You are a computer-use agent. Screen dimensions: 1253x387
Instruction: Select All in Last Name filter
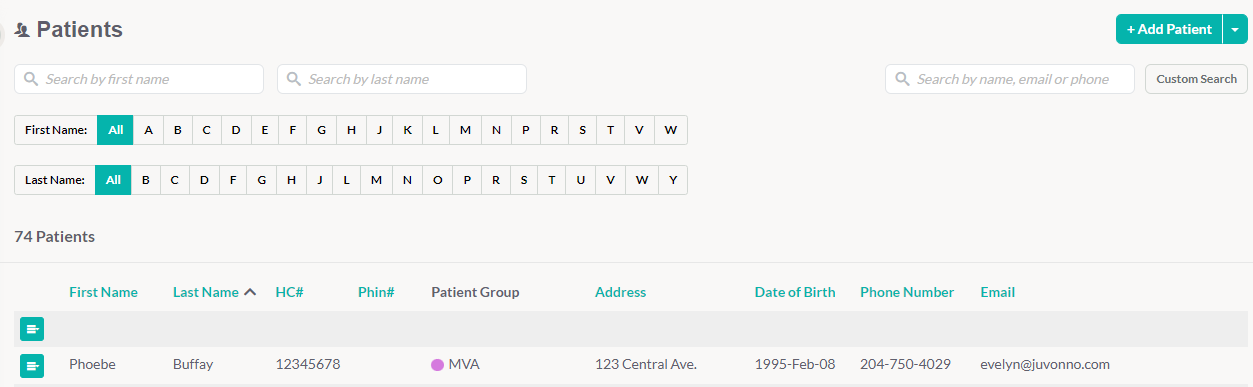pos(113,180)
